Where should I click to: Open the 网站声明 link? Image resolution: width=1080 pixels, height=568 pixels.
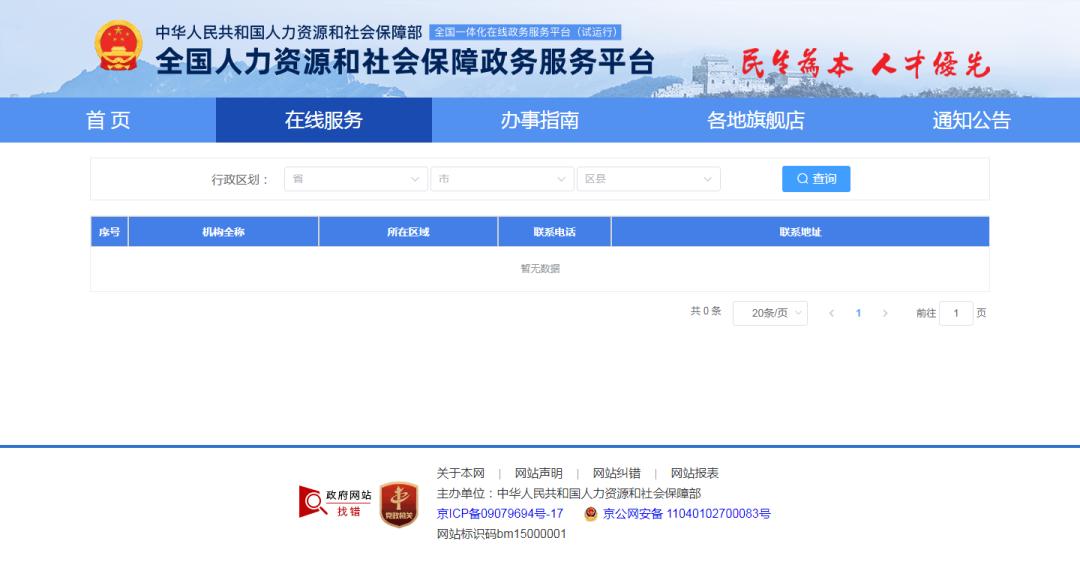[x=539, y=473]
